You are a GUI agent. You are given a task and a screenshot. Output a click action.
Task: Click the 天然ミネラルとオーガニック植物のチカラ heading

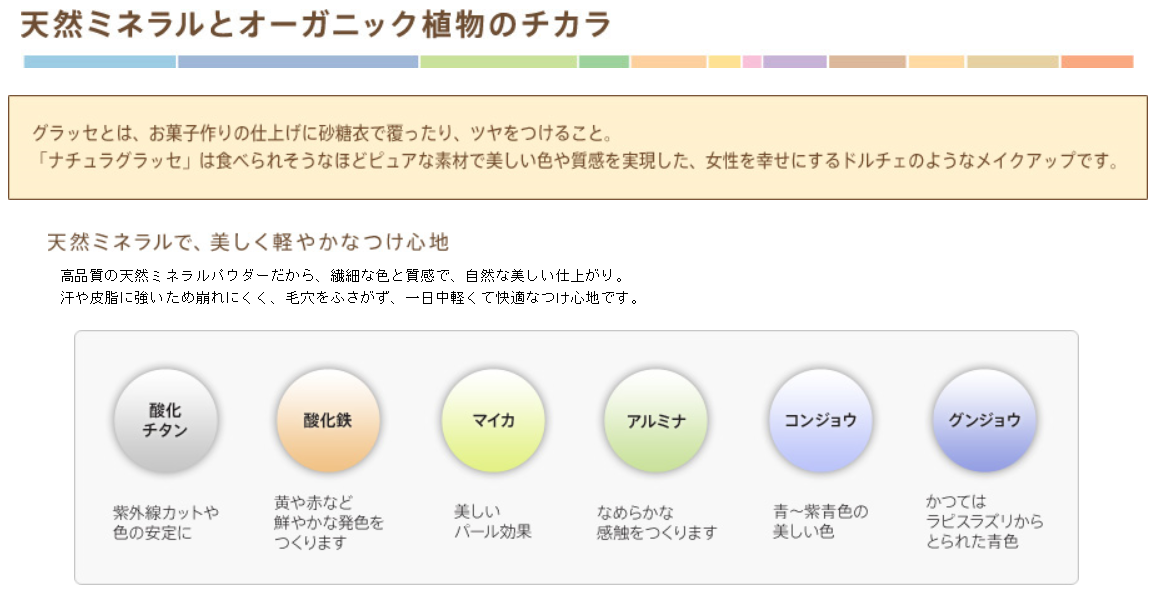pos(316,24)
